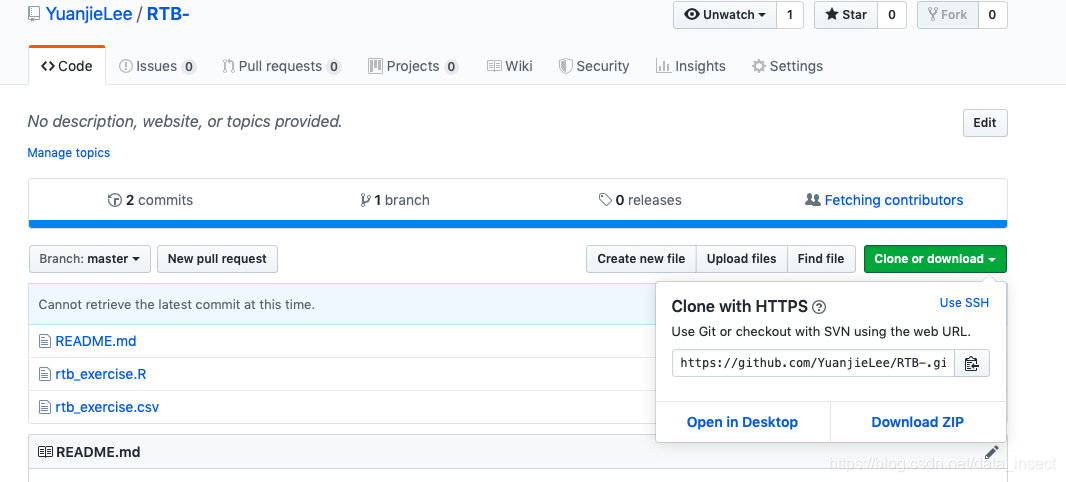1066x482 pixels.
Task: View the watchers count of 1
Action: point(789,15)
